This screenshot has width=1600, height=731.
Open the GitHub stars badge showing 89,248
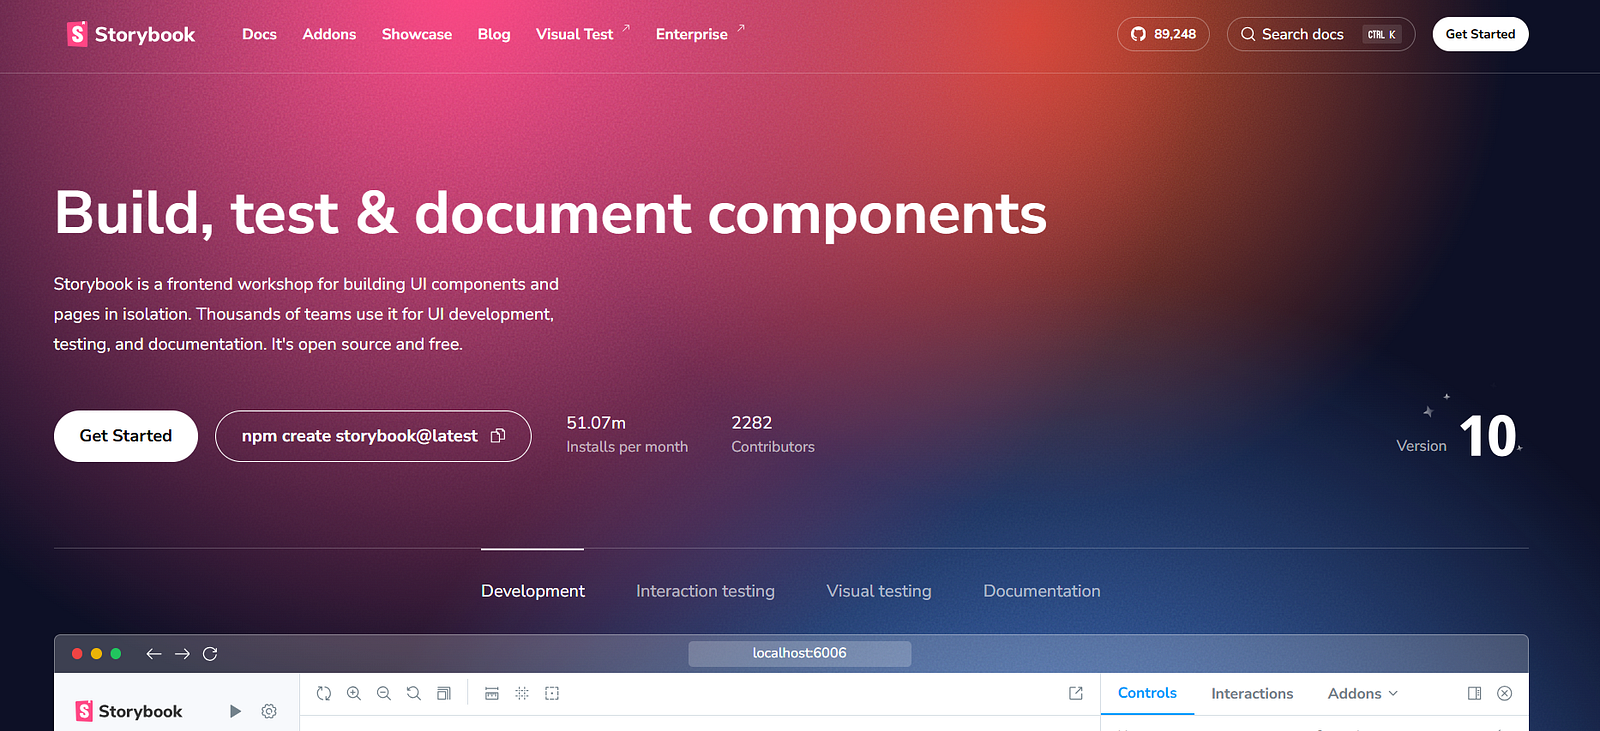[x=1163, y=34]
